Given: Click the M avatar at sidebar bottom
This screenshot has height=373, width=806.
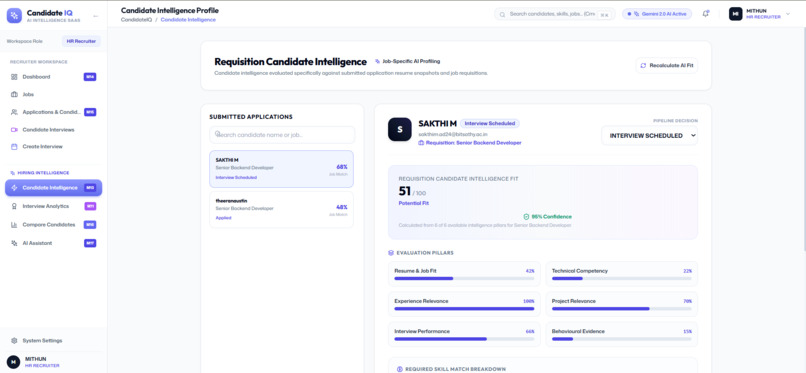Looking at the screenshot, I should point(13,362).
